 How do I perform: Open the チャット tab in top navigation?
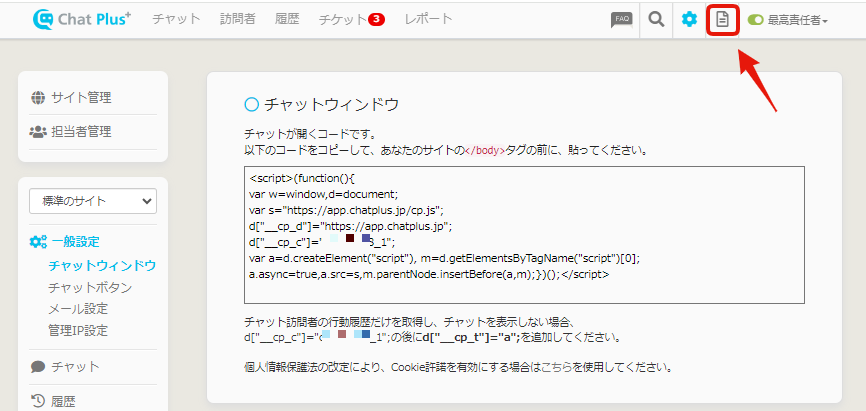click(176, 19)
